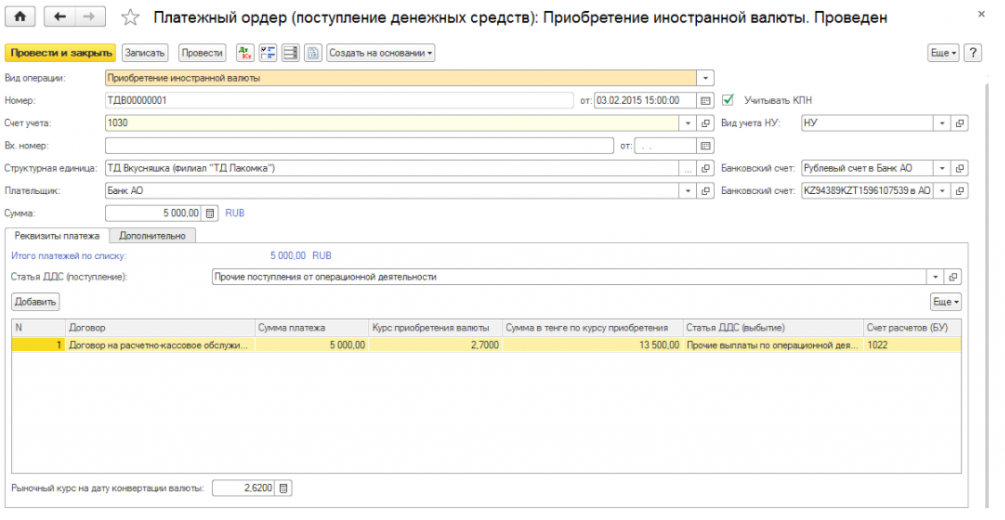Open calendar picker next to document date

coord(705,100)
